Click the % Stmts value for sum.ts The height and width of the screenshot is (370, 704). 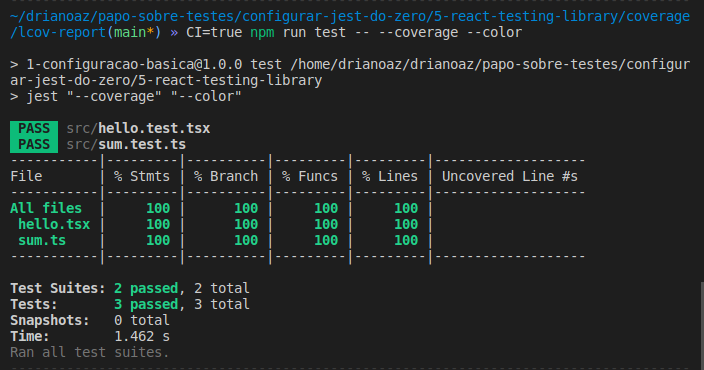point(158,240)
